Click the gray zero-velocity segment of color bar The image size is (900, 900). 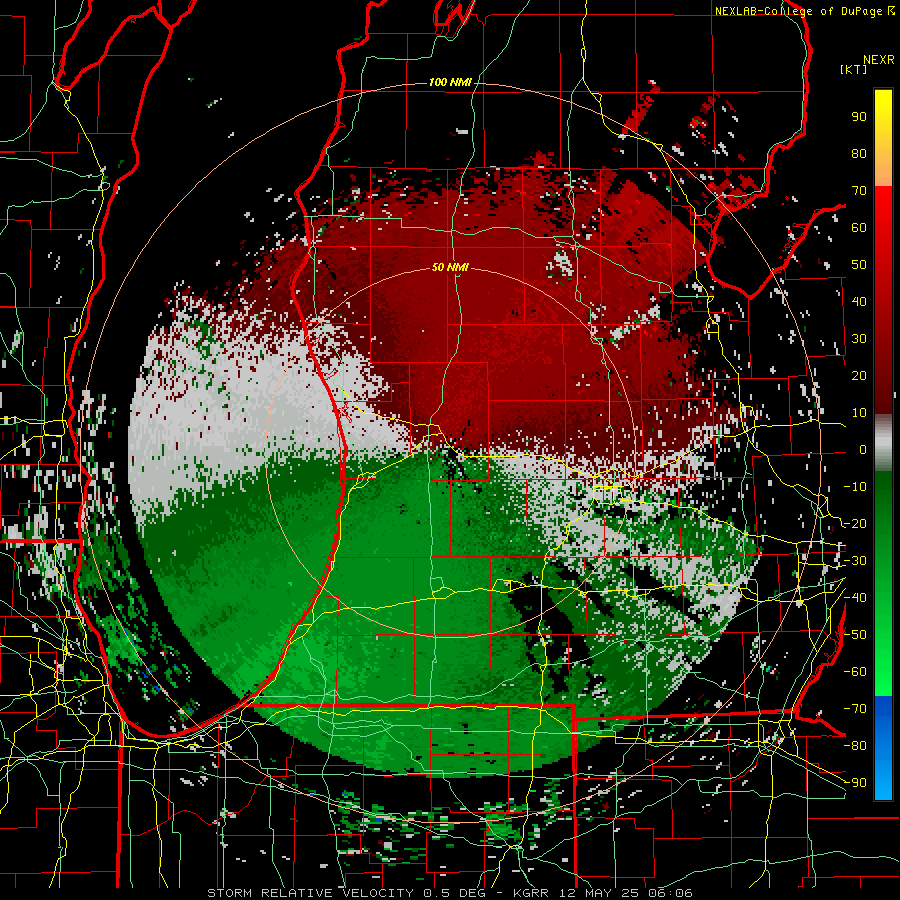click(x=883, y=443)
